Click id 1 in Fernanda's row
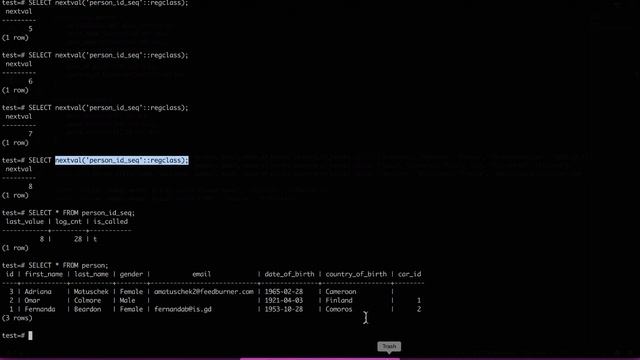 tap(11, 309)
